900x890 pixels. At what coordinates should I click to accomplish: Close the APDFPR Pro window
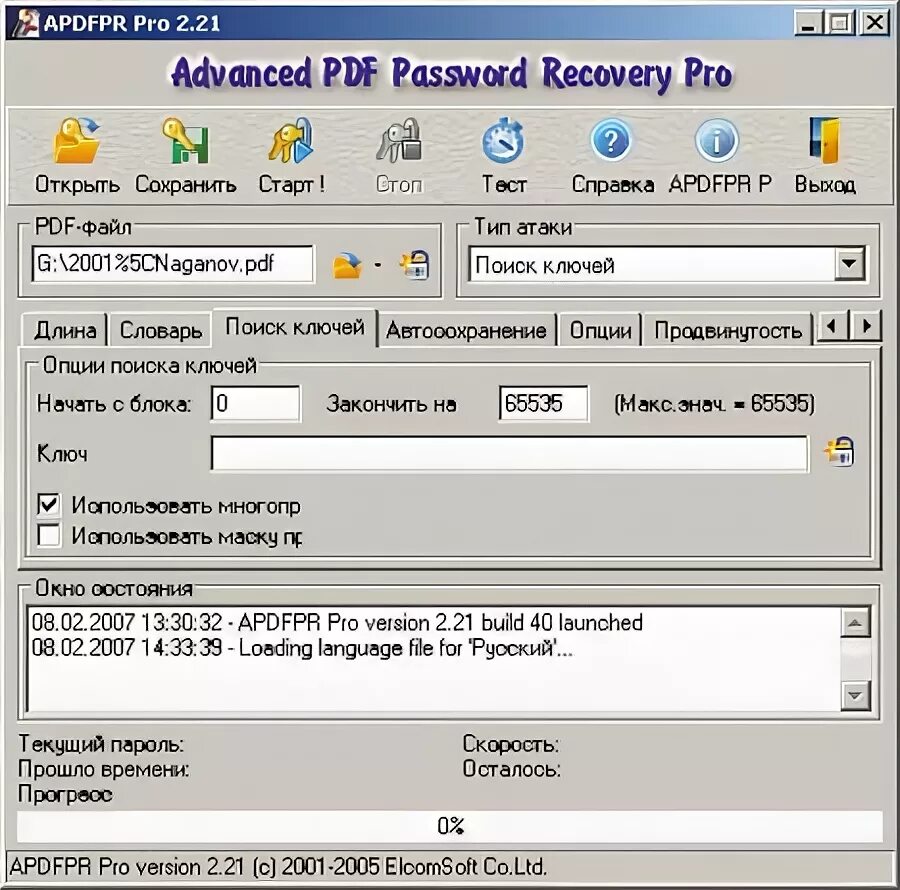pos(875,24)
